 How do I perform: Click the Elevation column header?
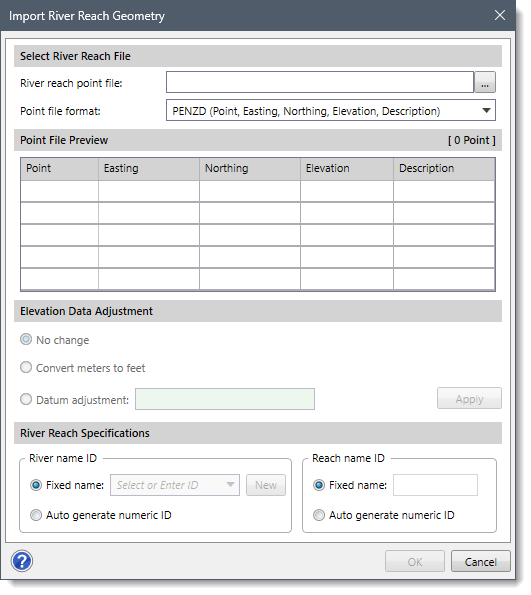tap(347, 168)
